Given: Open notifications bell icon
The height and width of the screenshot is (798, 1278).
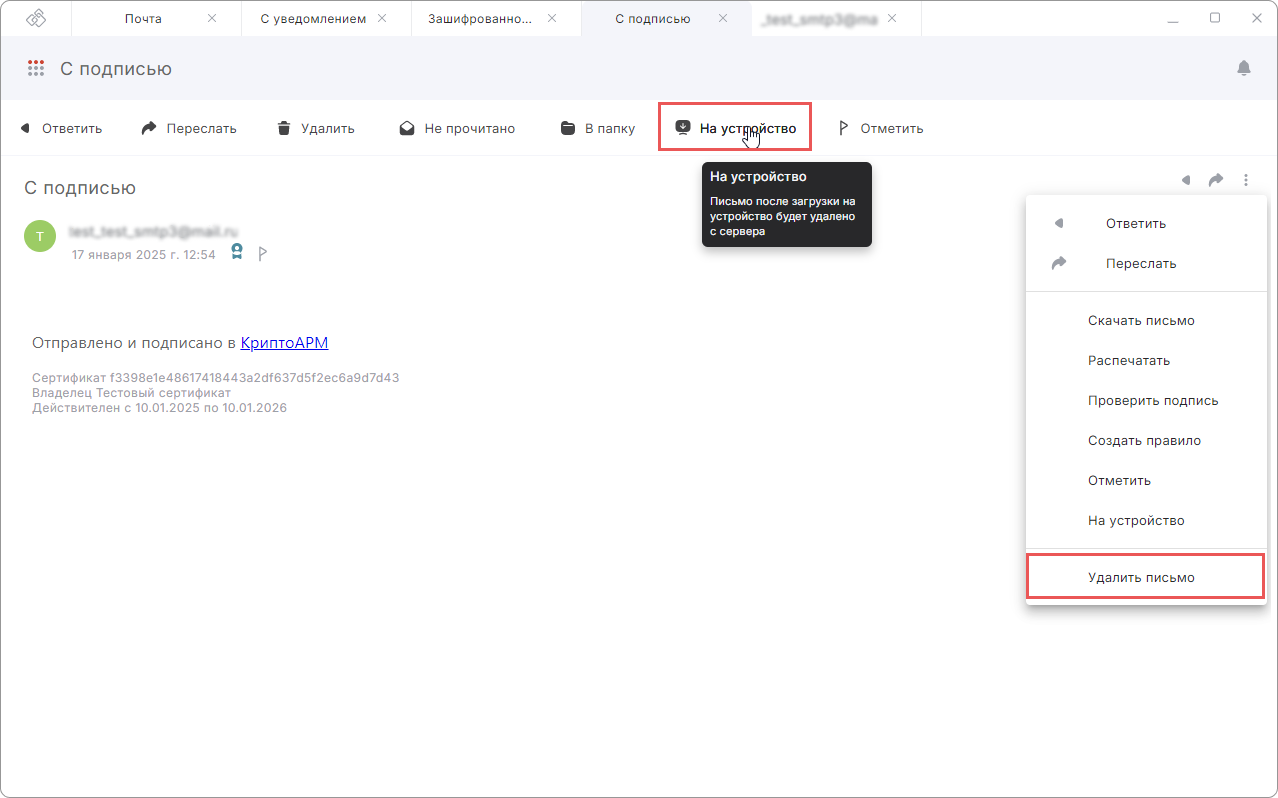Looking at the screenshot, I should tap(1244, 68).
